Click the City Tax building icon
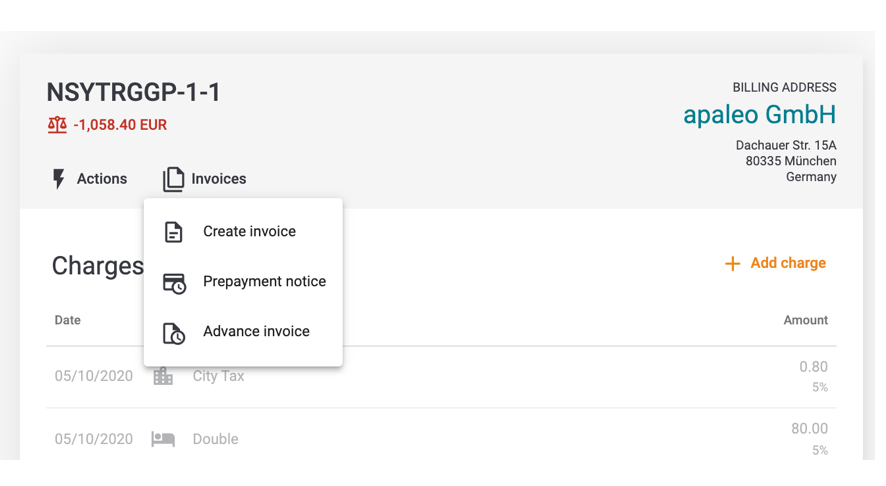The height and width of the screenshot is (486, 886). coord(163,376)
